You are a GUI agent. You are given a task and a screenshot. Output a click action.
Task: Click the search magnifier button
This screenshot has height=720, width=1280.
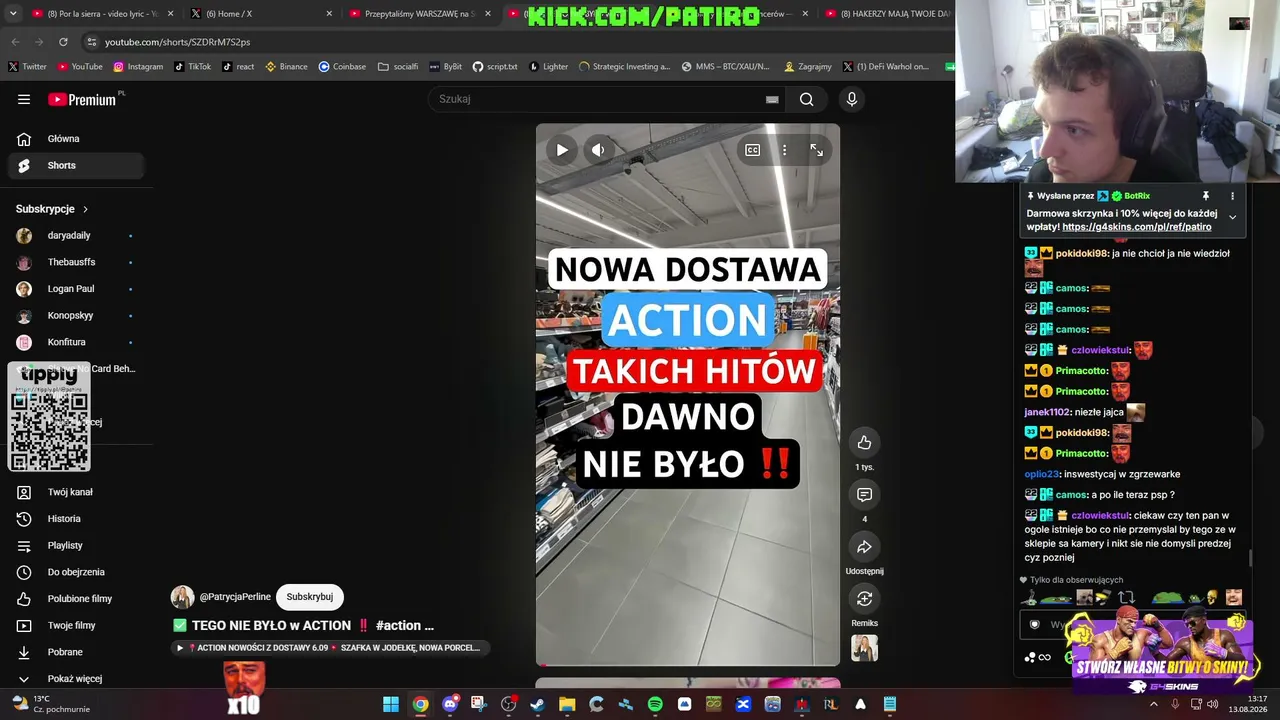pyautogui.click(x=807, y=99)
